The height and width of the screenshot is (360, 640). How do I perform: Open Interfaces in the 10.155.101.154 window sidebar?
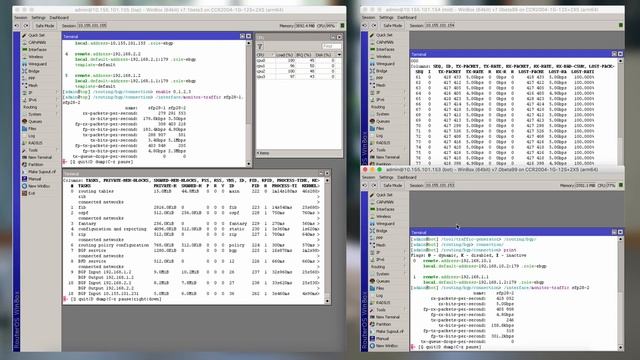tap(385, 49)
